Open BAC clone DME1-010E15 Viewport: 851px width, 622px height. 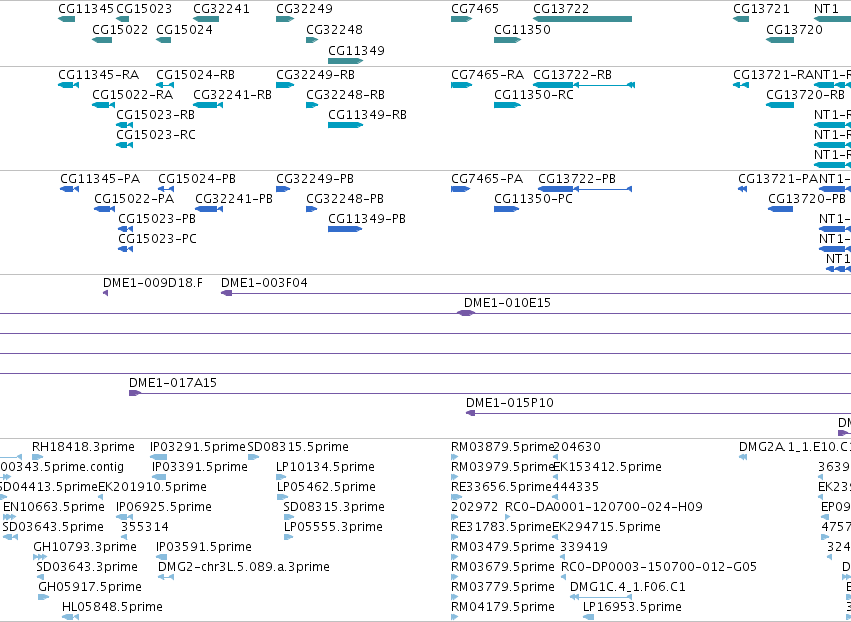(x=507, y=303)
